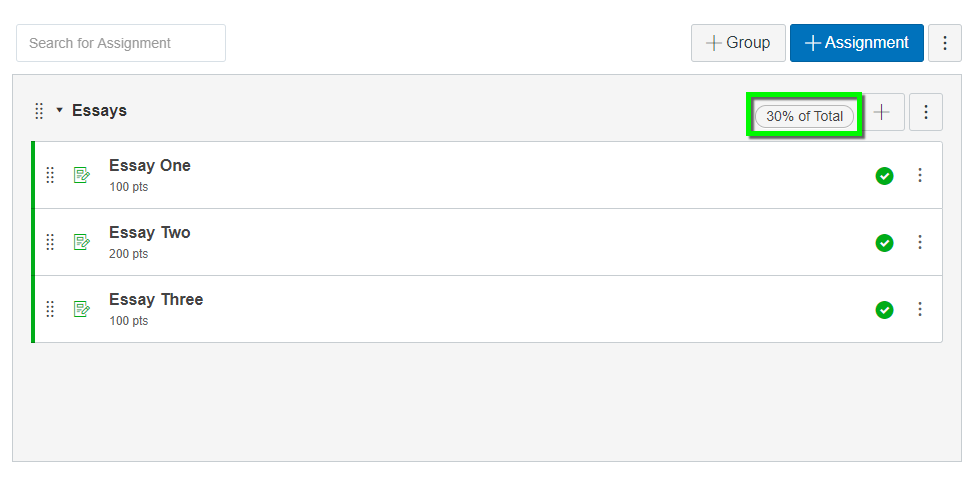Screen dimensions: 980x481
Task: Click the blue + Assignment button
Action: point(856,43)
